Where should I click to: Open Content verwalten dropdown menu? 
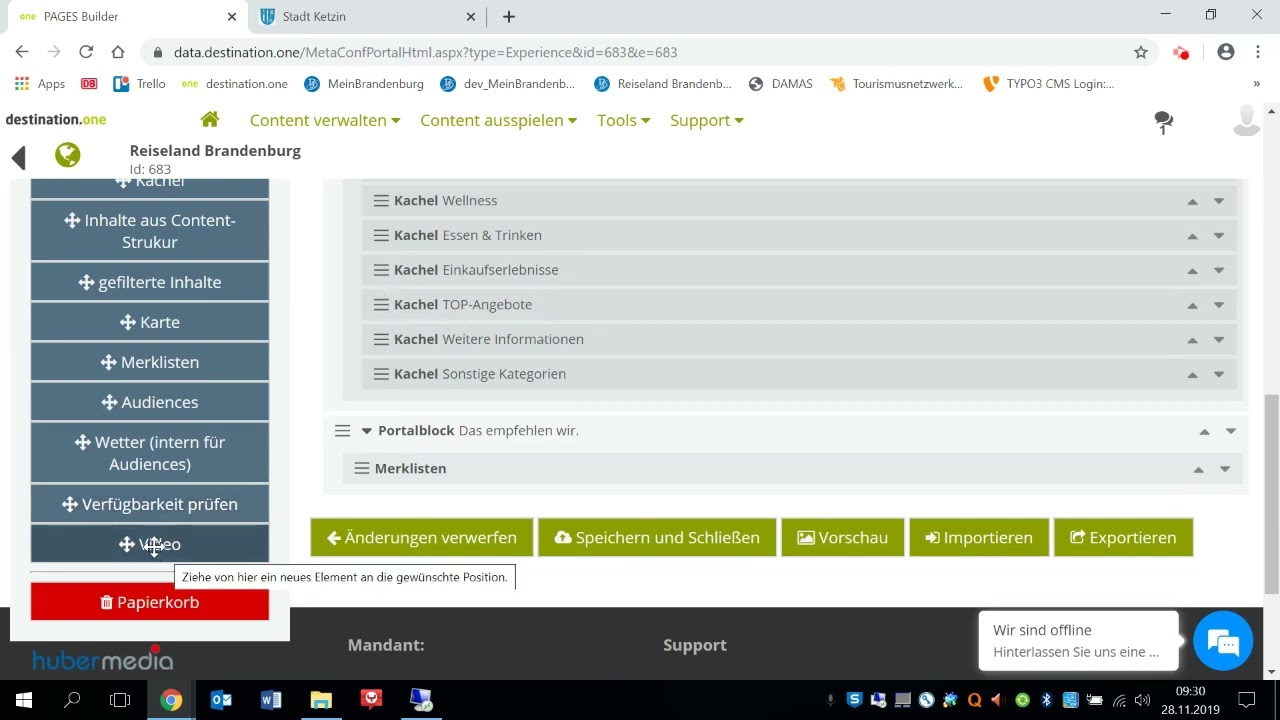pos(325,120)
